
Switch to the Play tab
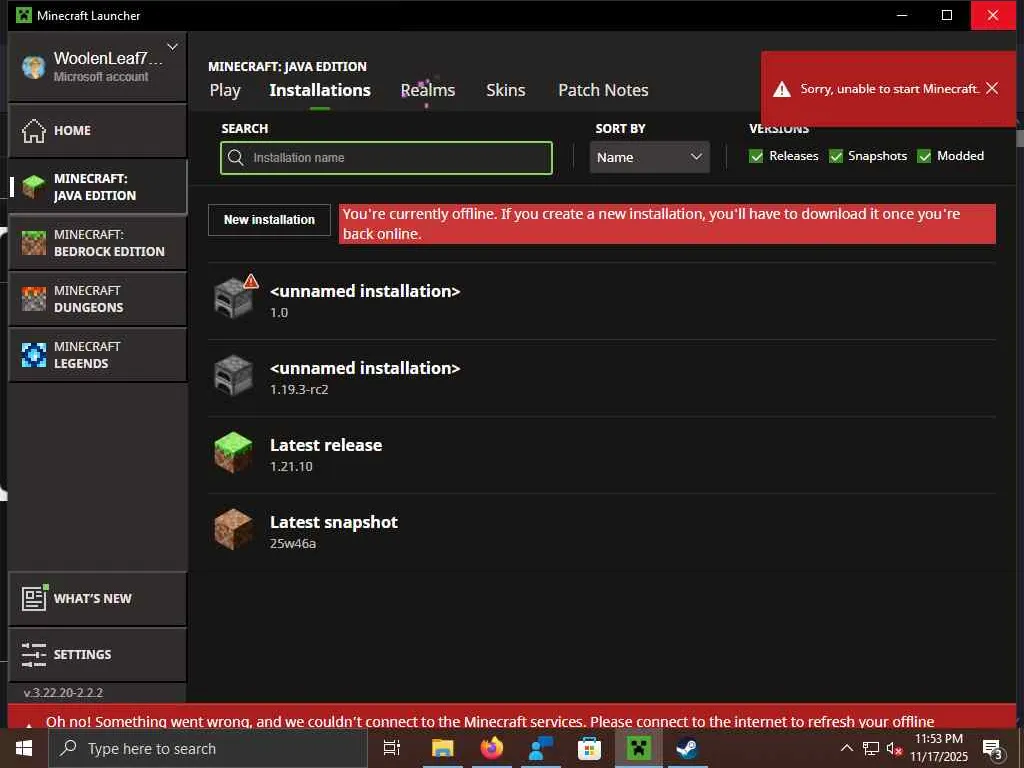coord(225,90)
